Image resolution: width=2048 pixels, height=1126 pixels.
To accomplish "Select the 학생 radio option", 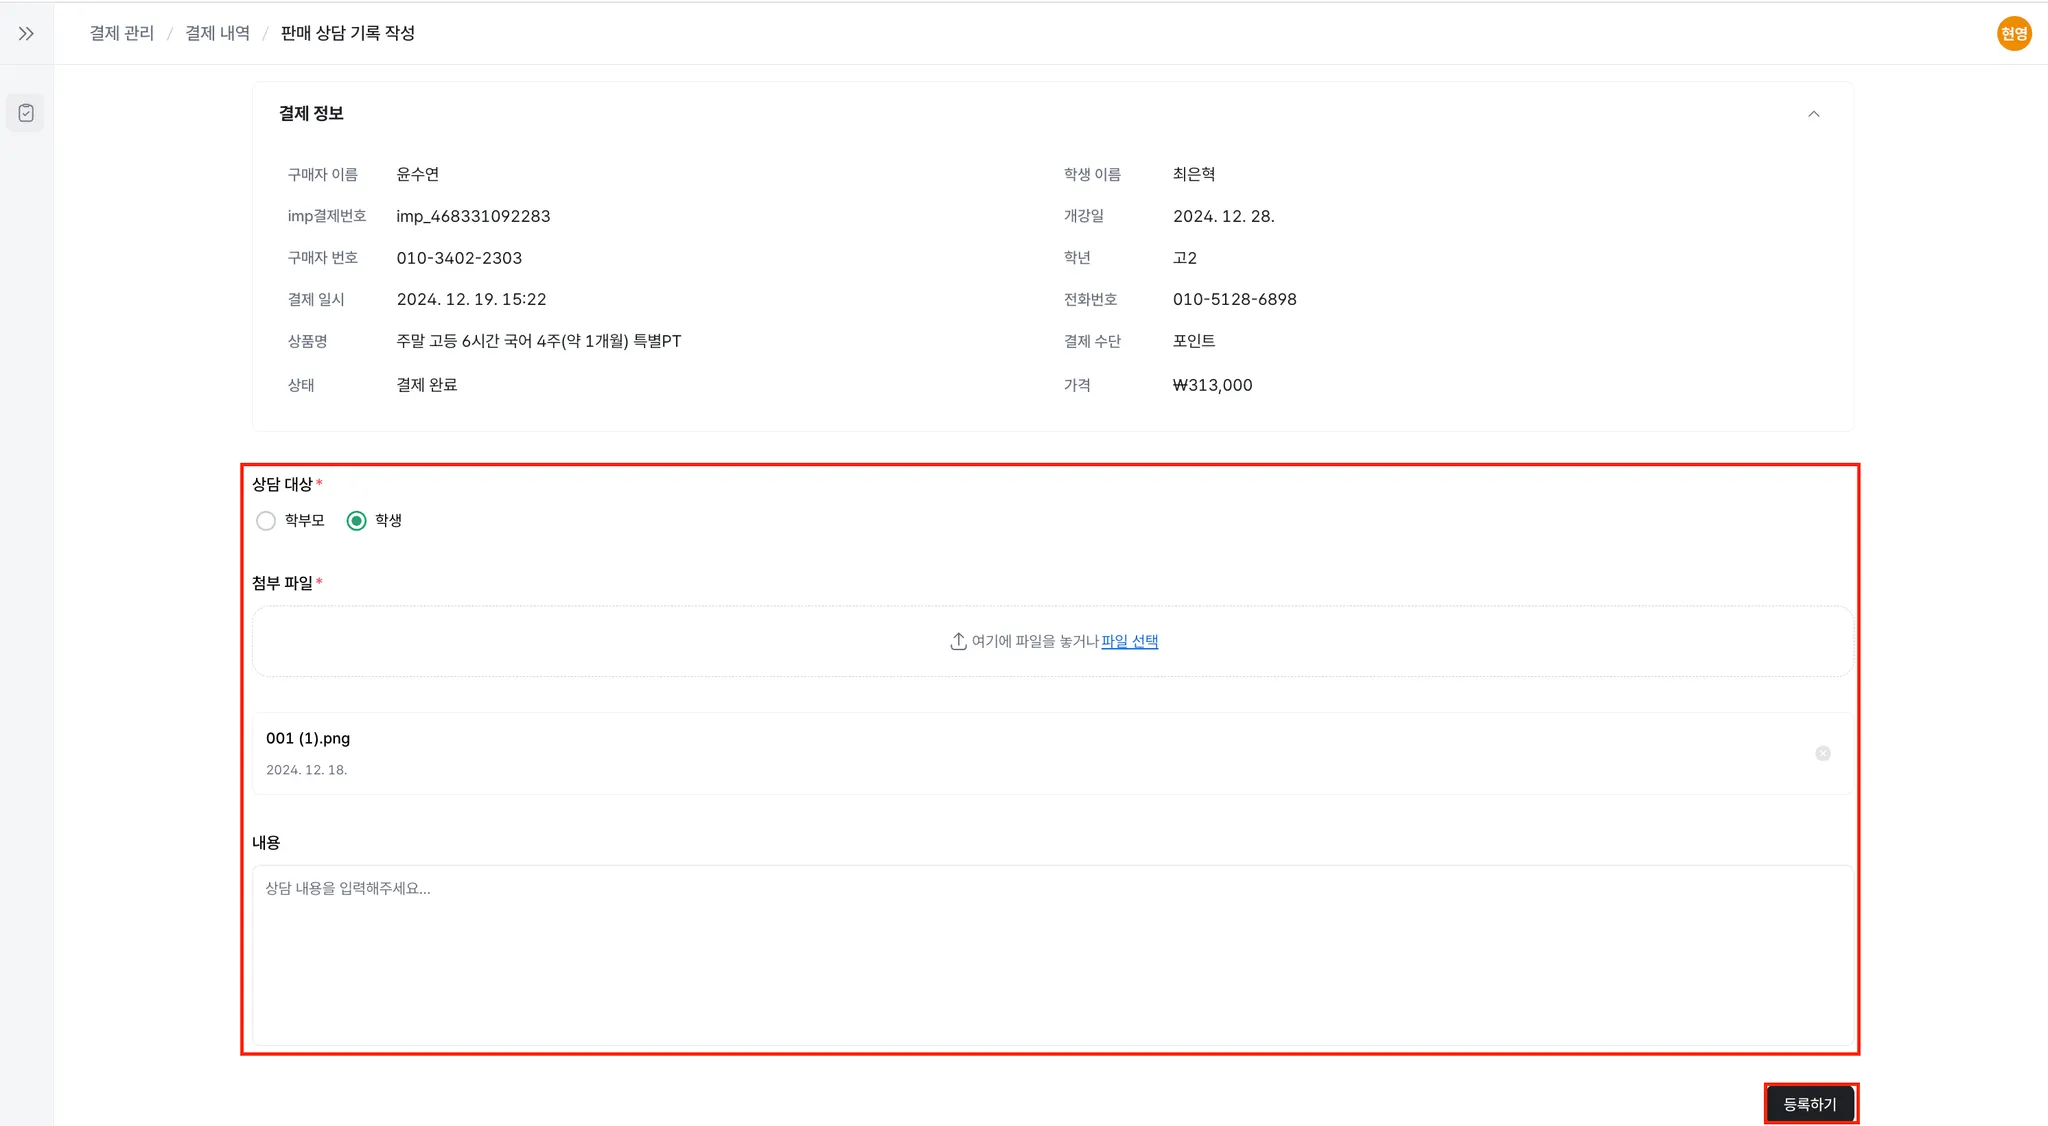I will 356,521.
